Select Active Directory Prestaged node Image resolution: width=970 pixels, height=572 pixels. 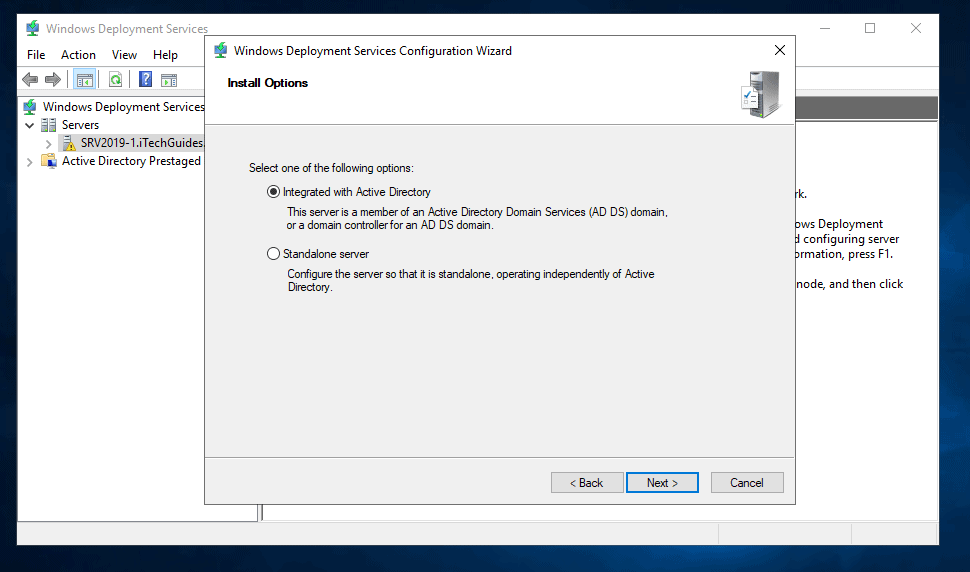131,161
